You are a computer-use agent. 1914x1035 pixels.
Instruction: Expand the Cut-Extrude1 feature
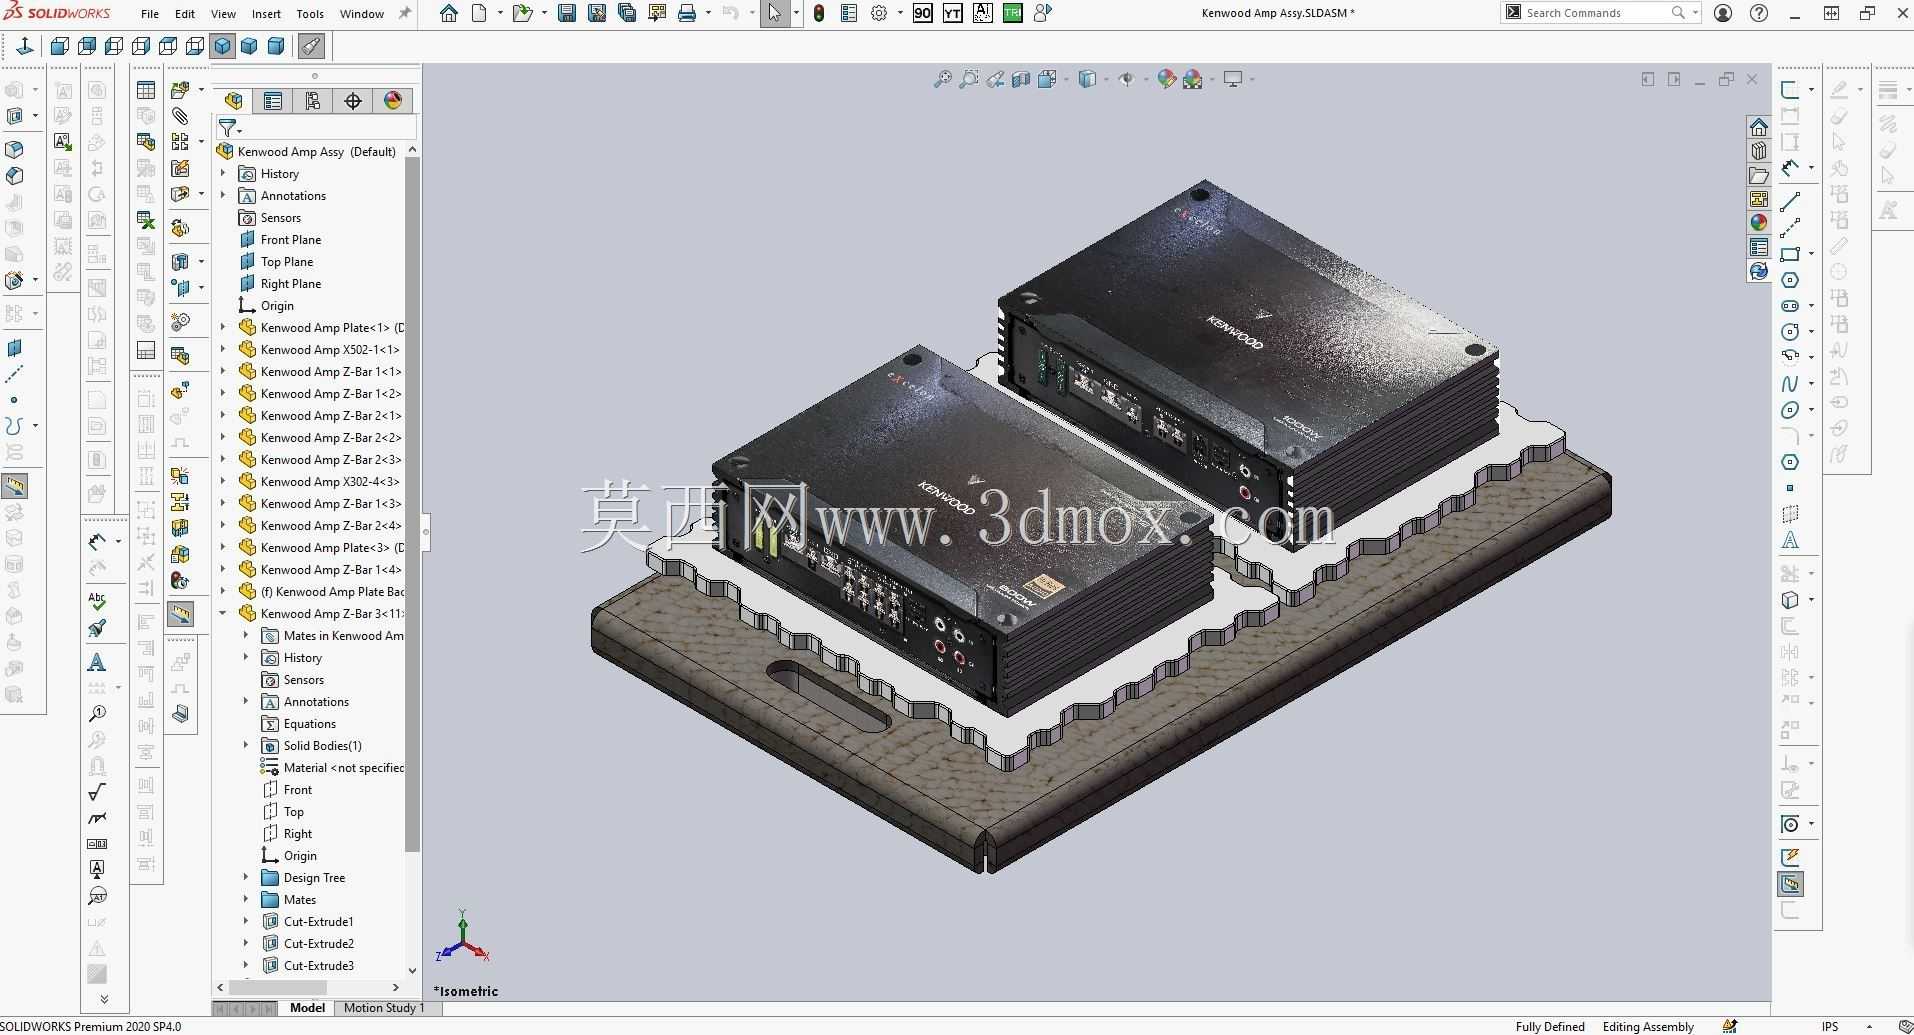[246, 921]
